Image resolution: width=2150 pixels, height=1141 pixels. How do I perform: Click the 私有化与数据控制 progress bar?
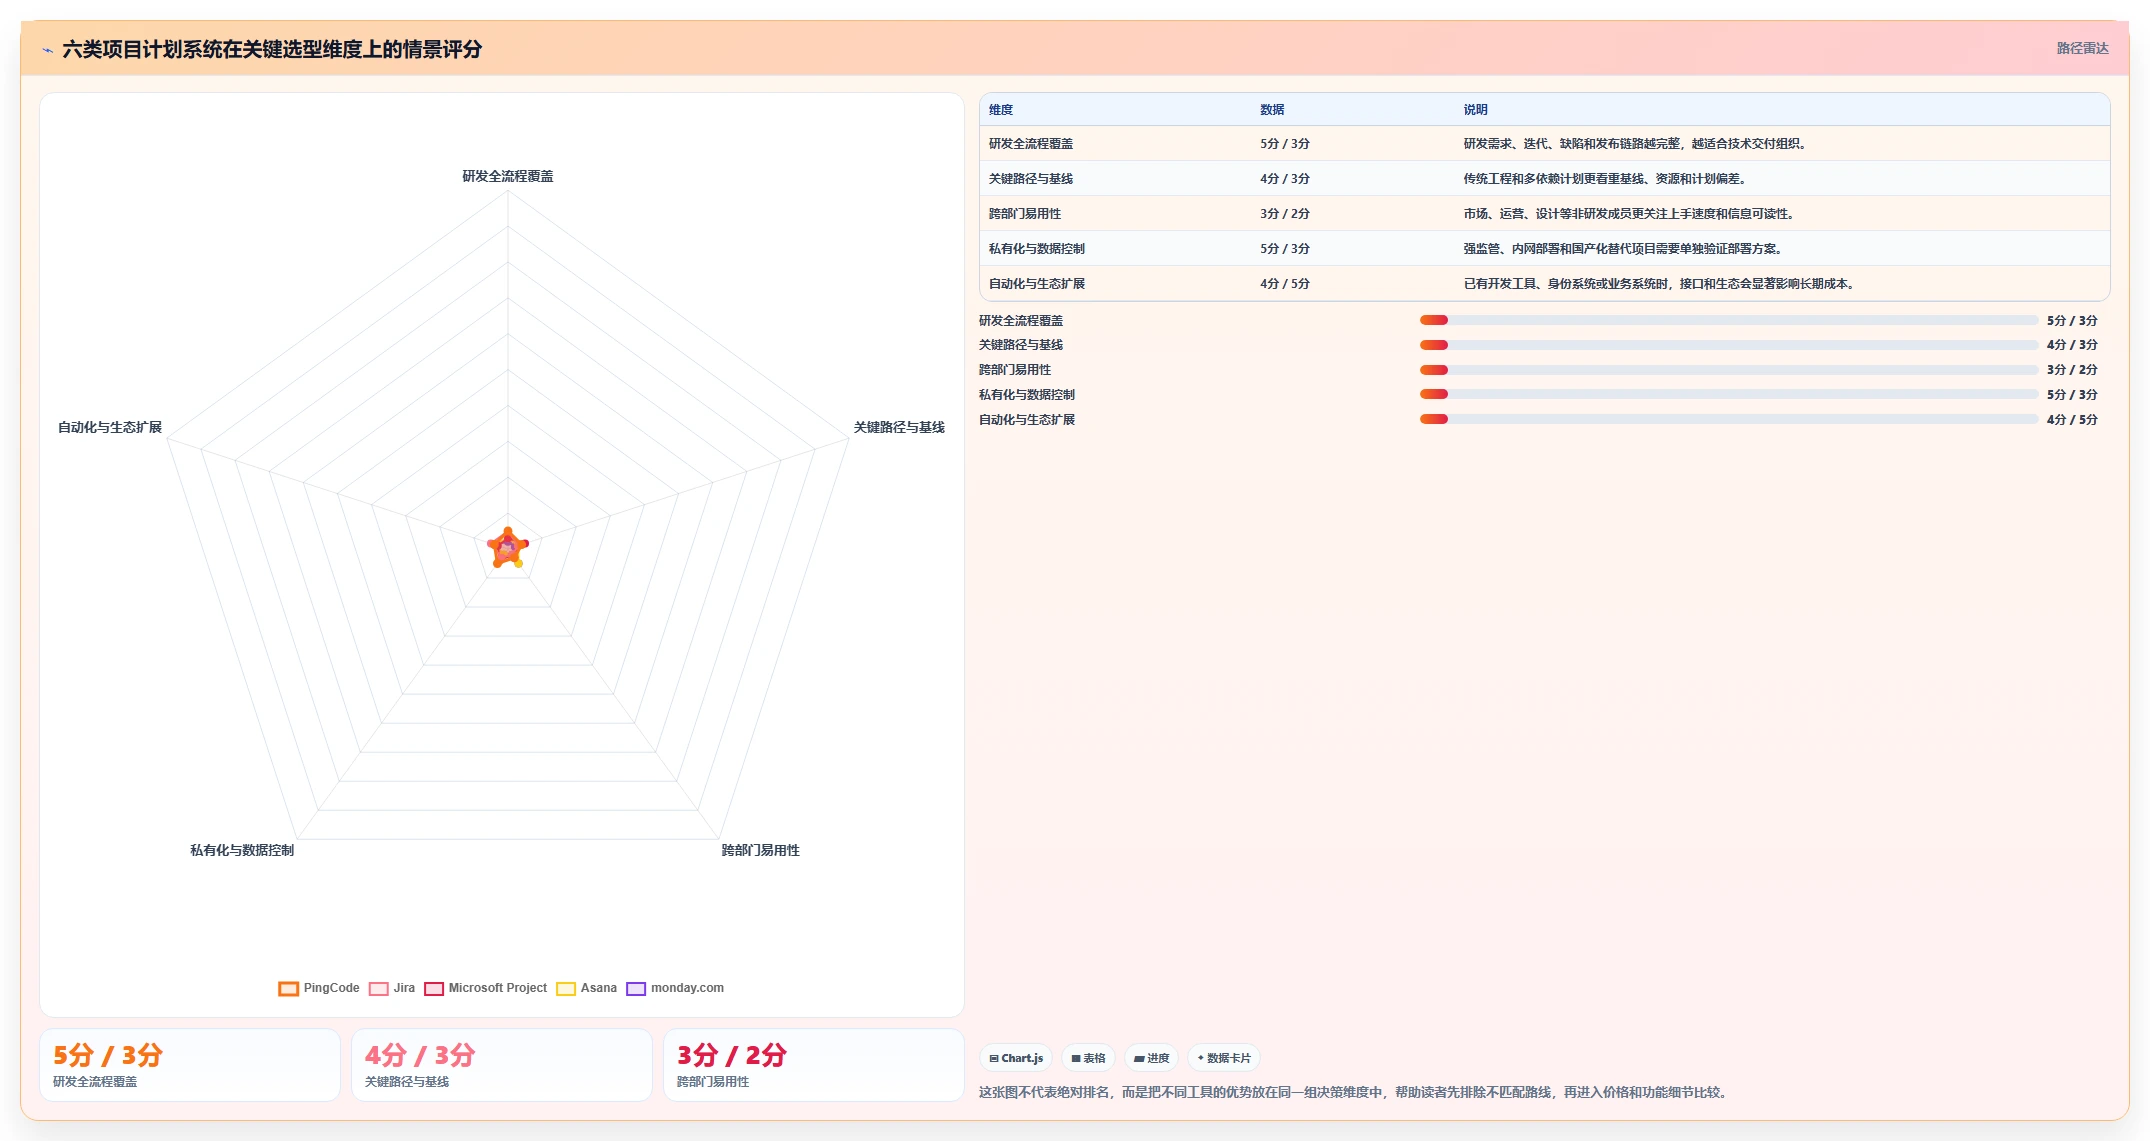pos(1728,394)
